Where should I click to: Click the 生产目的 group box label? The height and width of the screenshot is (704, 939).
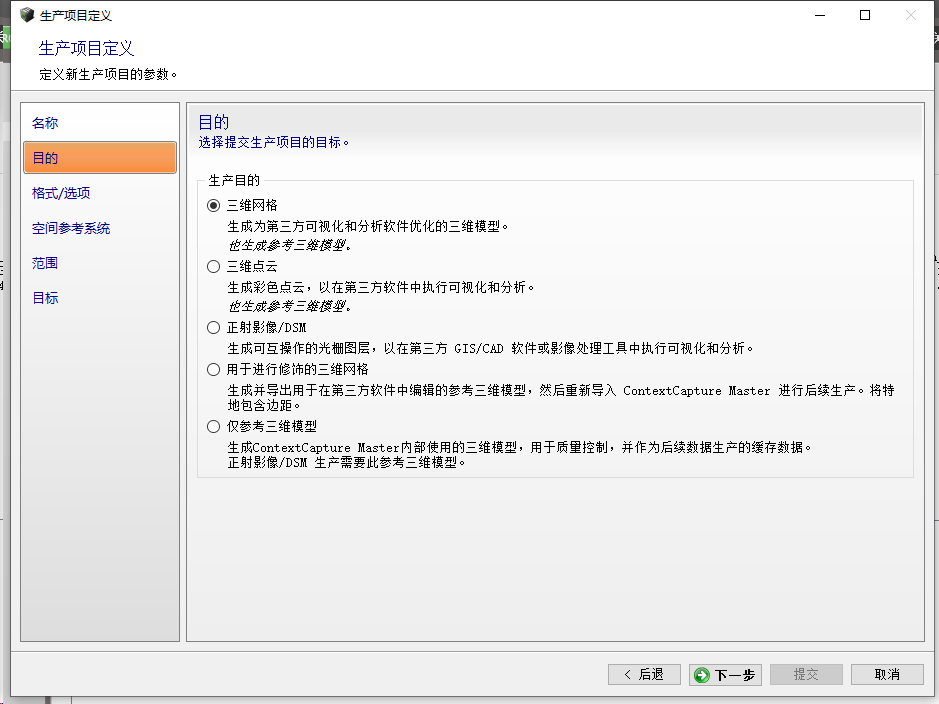click(x=234, y=180)
